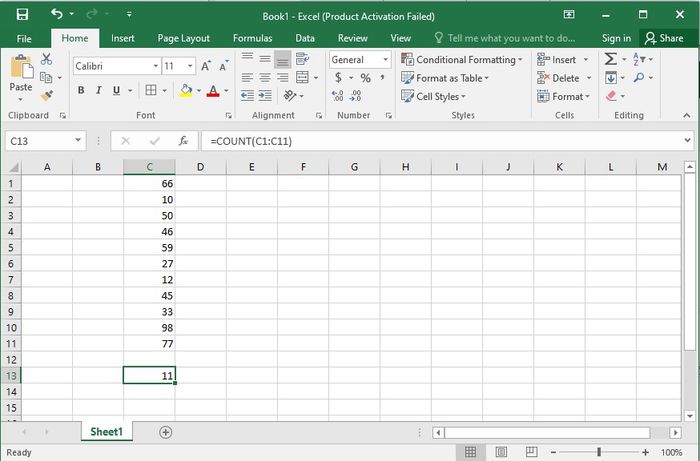700x461 pixels.
Task: Open the Fill Color yellow swatch
Action: click(x=186, y=91)
